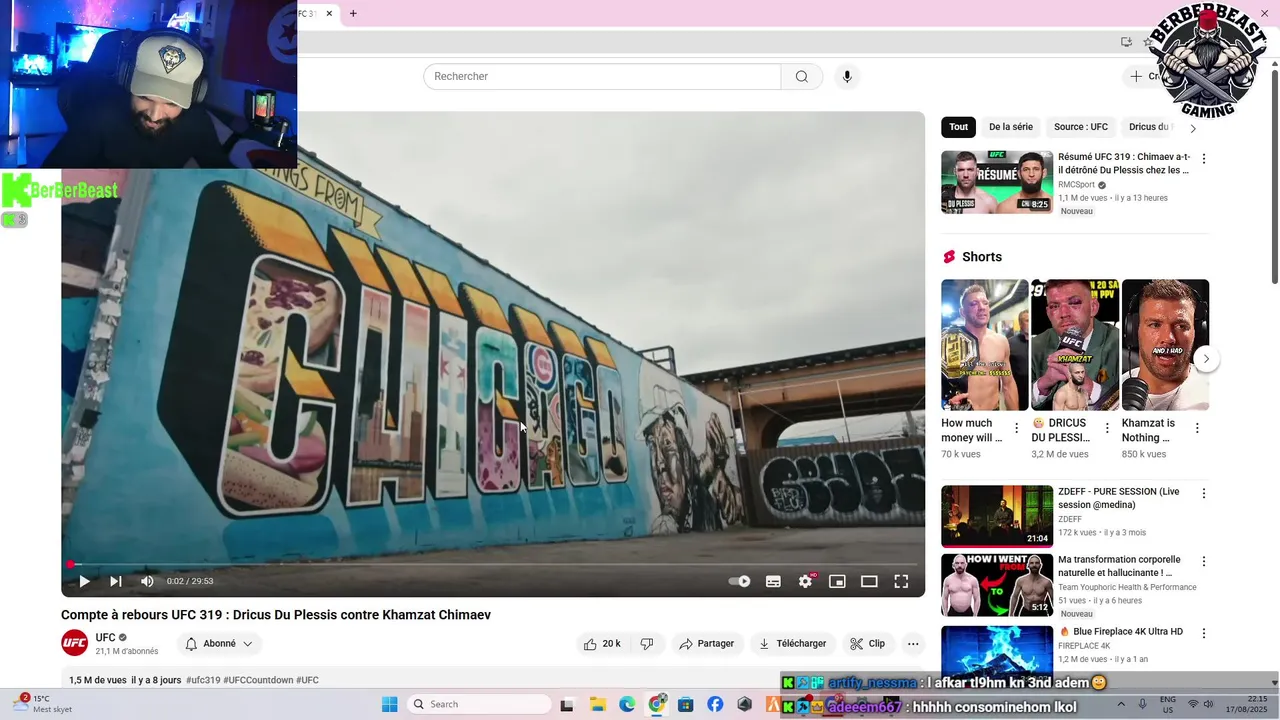The image size is (1280, 720).
Task: Close the current browser tab
Action: [329, 14]
